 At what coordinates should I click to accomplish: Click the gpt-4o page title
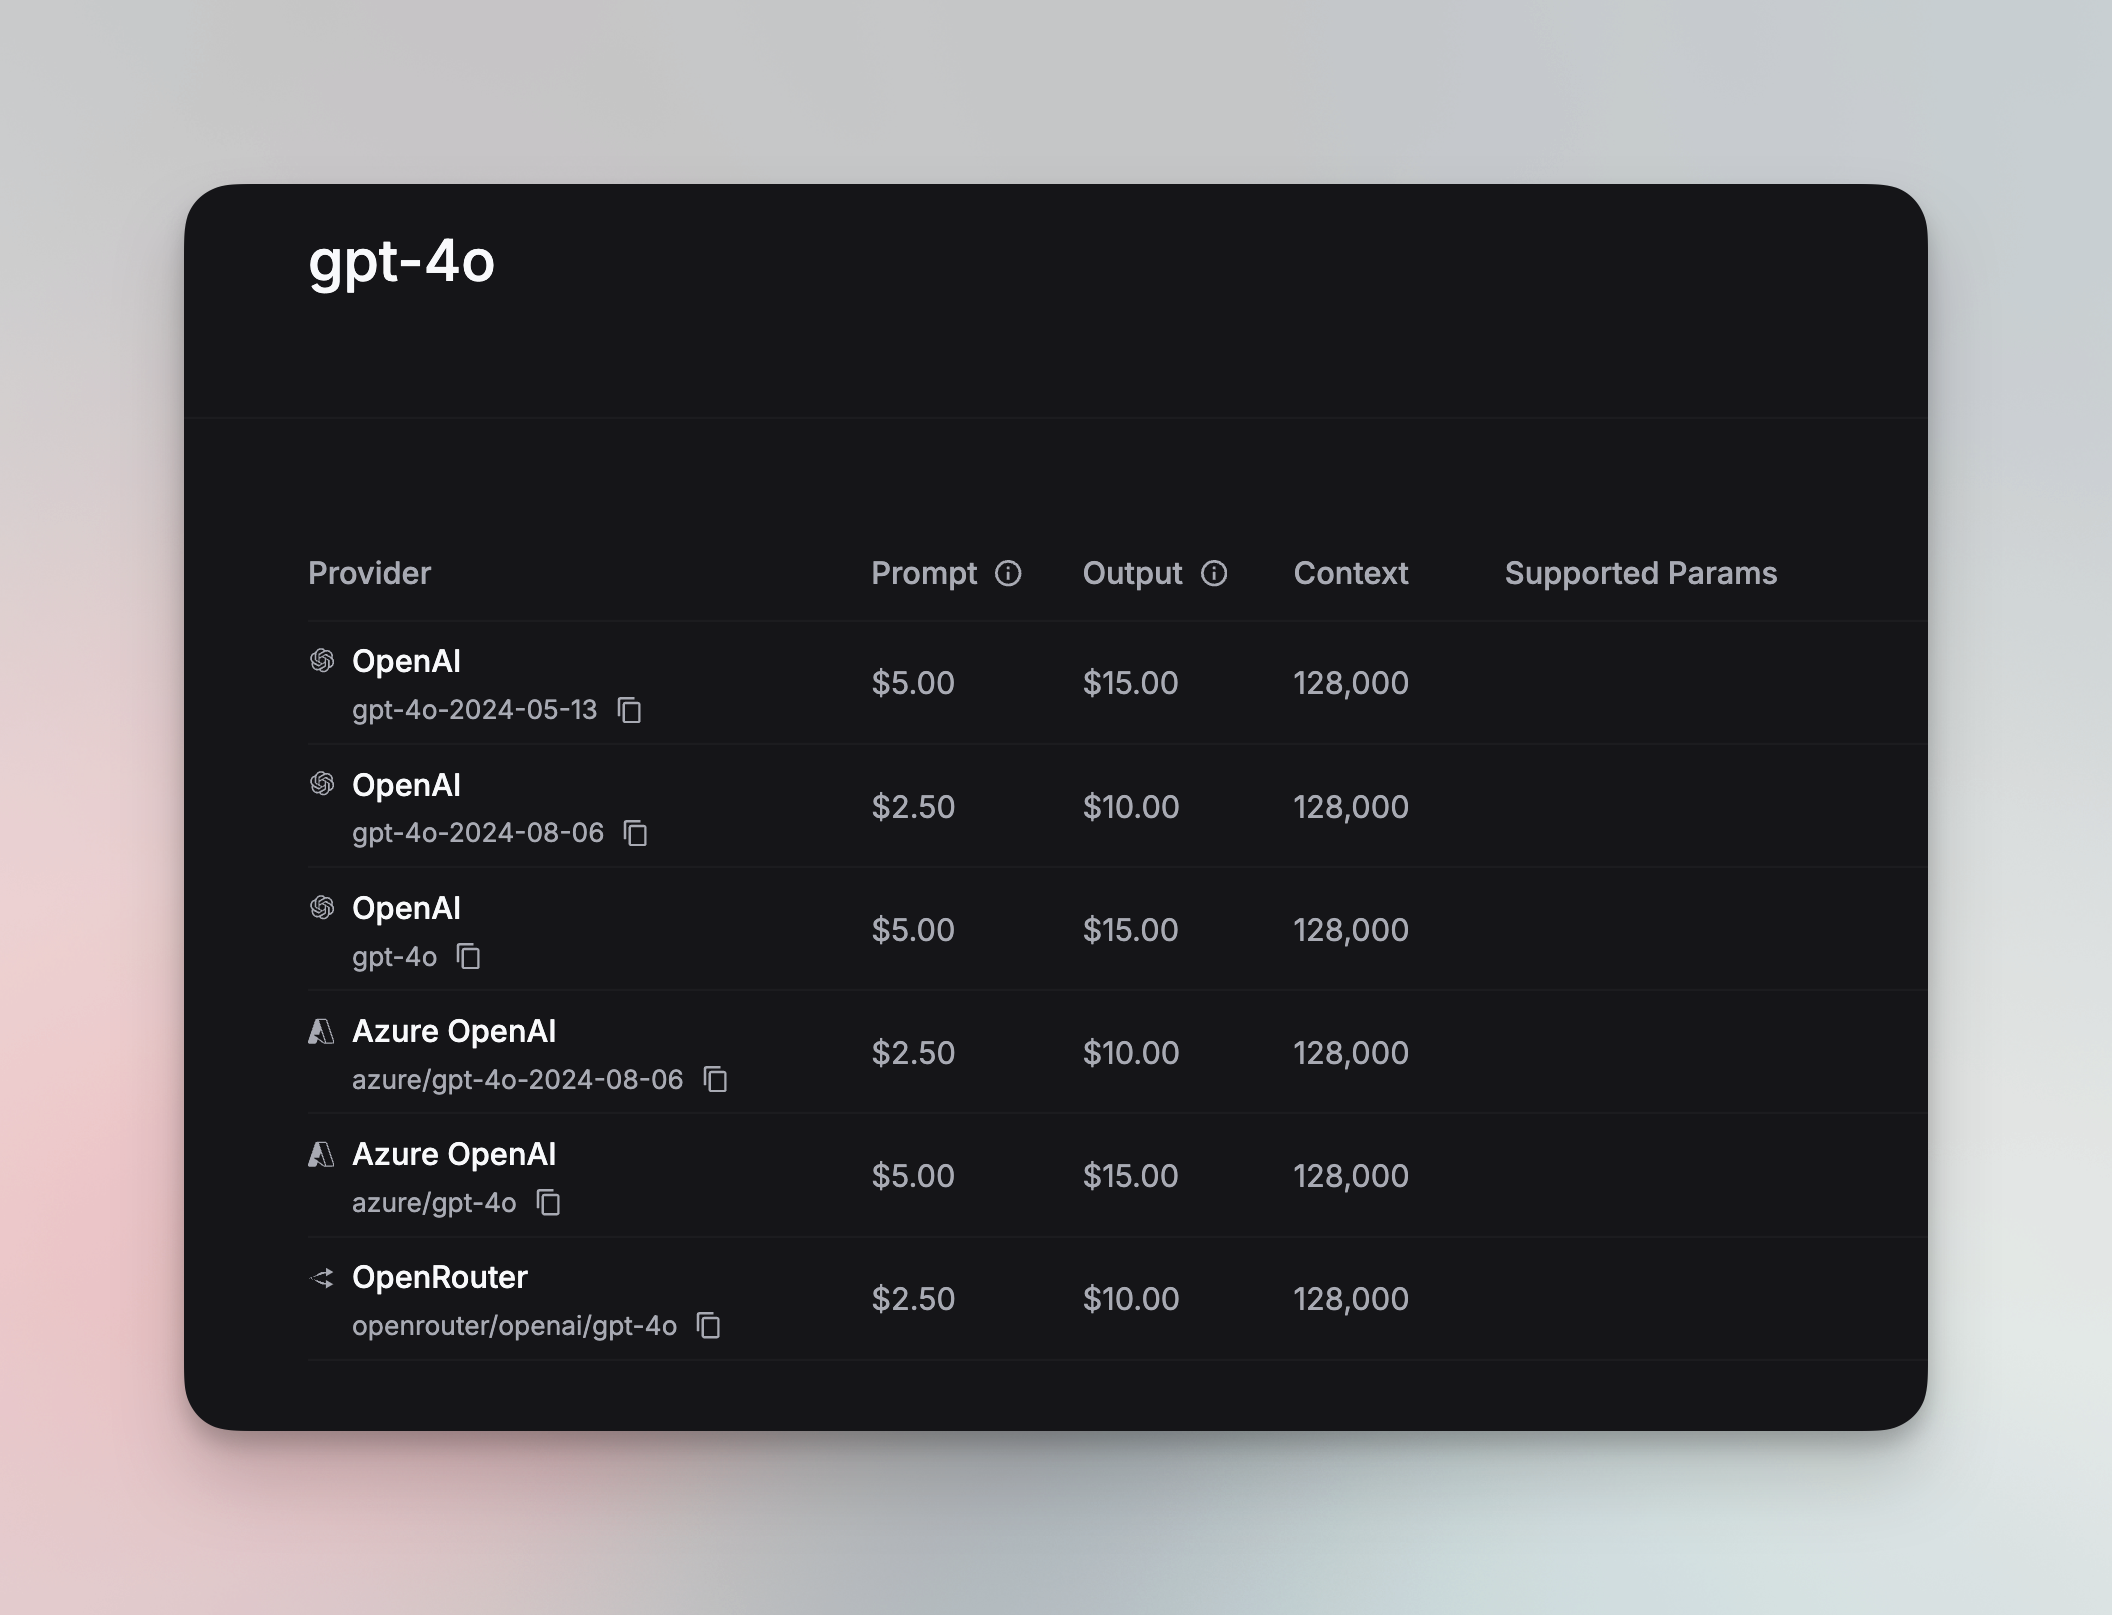click(402, 262)
